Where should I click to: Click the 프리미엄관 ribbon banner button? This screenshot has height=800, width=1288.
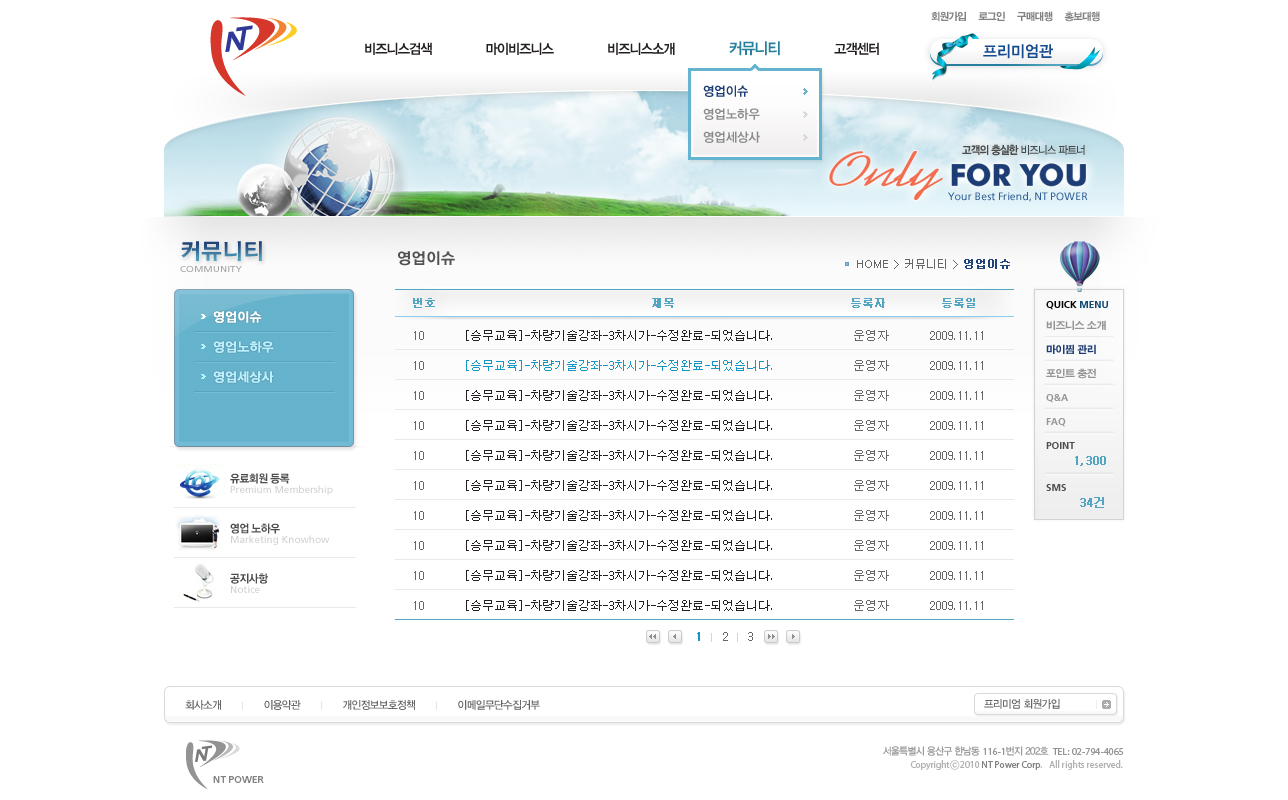1016,53
